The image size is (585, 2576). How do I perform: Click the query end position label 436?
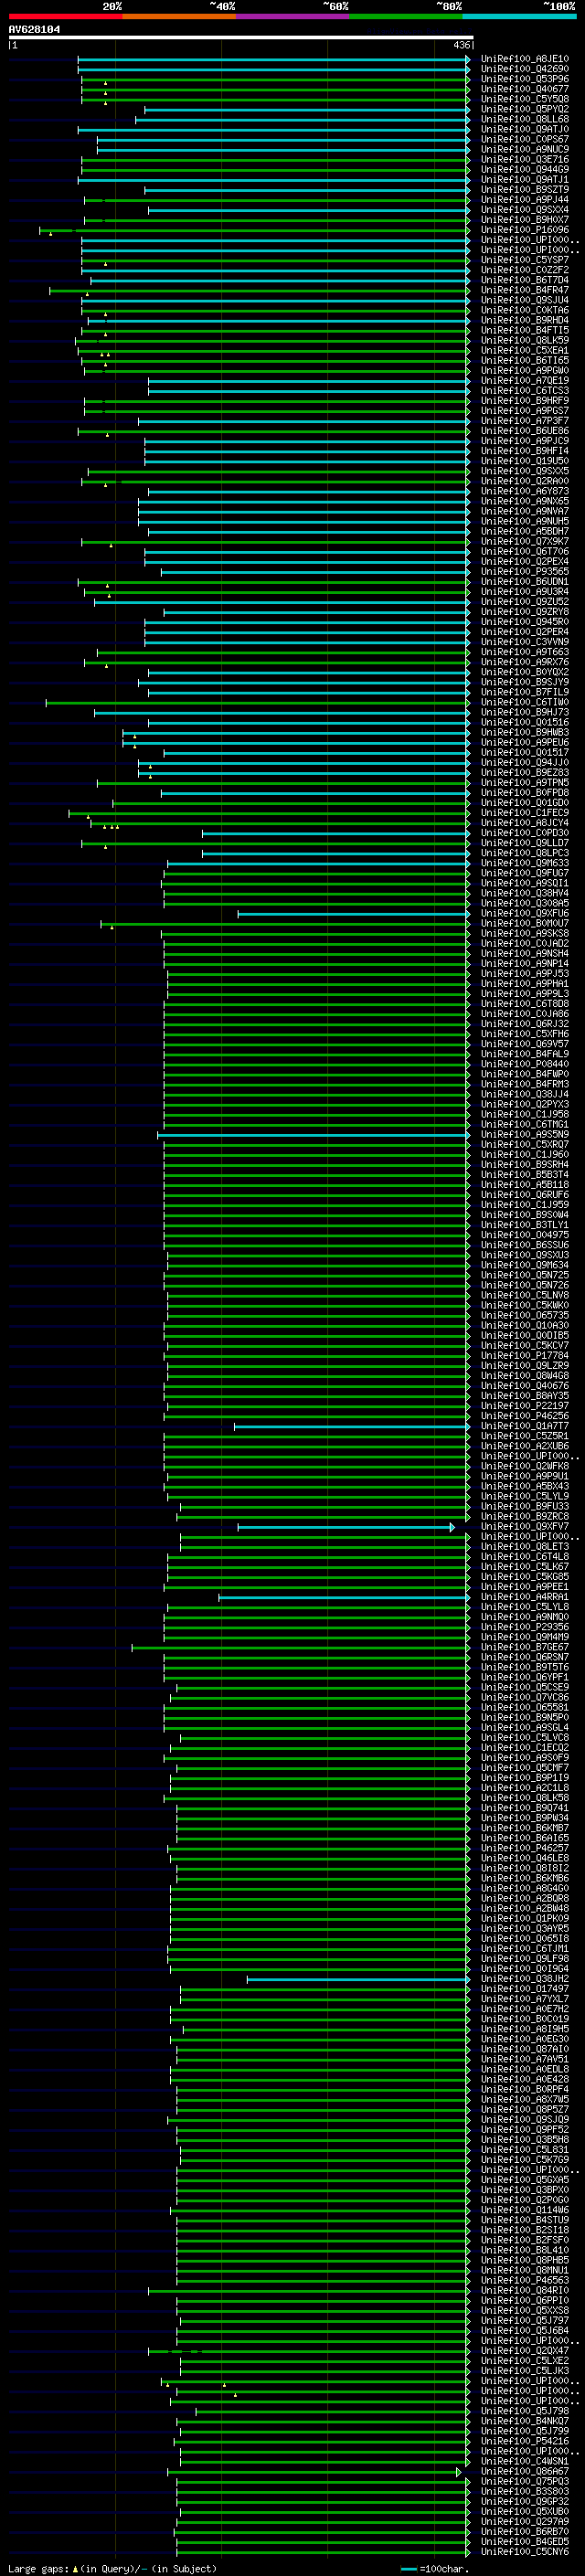(461, 45)
